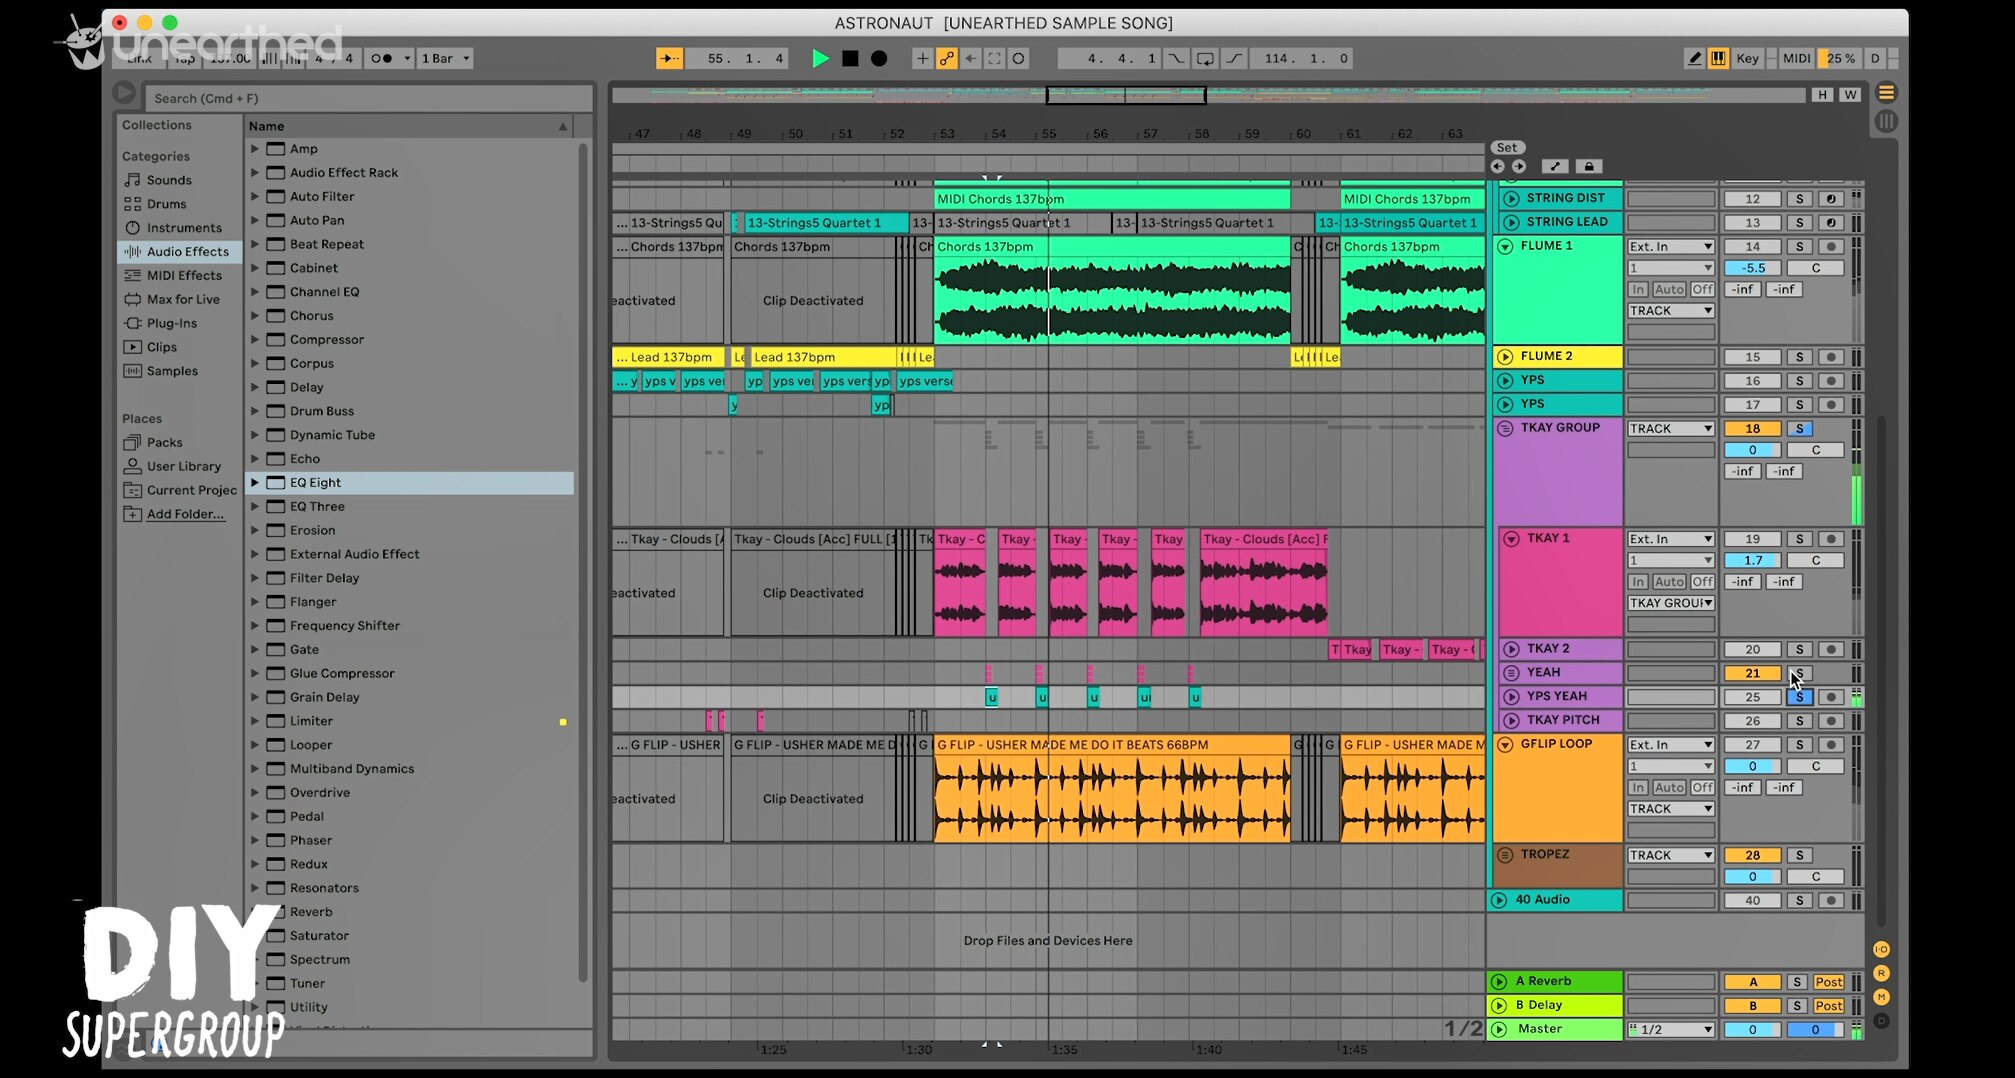The image size is (2015, 1078).
Task: Toggle the track 18 TKAY GROUP activator
Action: [1752, 429]
